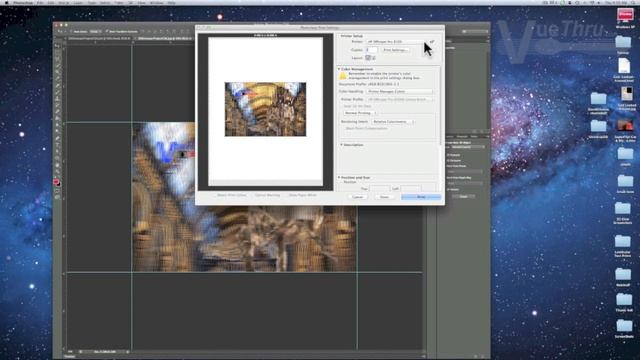
Task: Click the print preview image thumbnail
Action: (265, 109)
